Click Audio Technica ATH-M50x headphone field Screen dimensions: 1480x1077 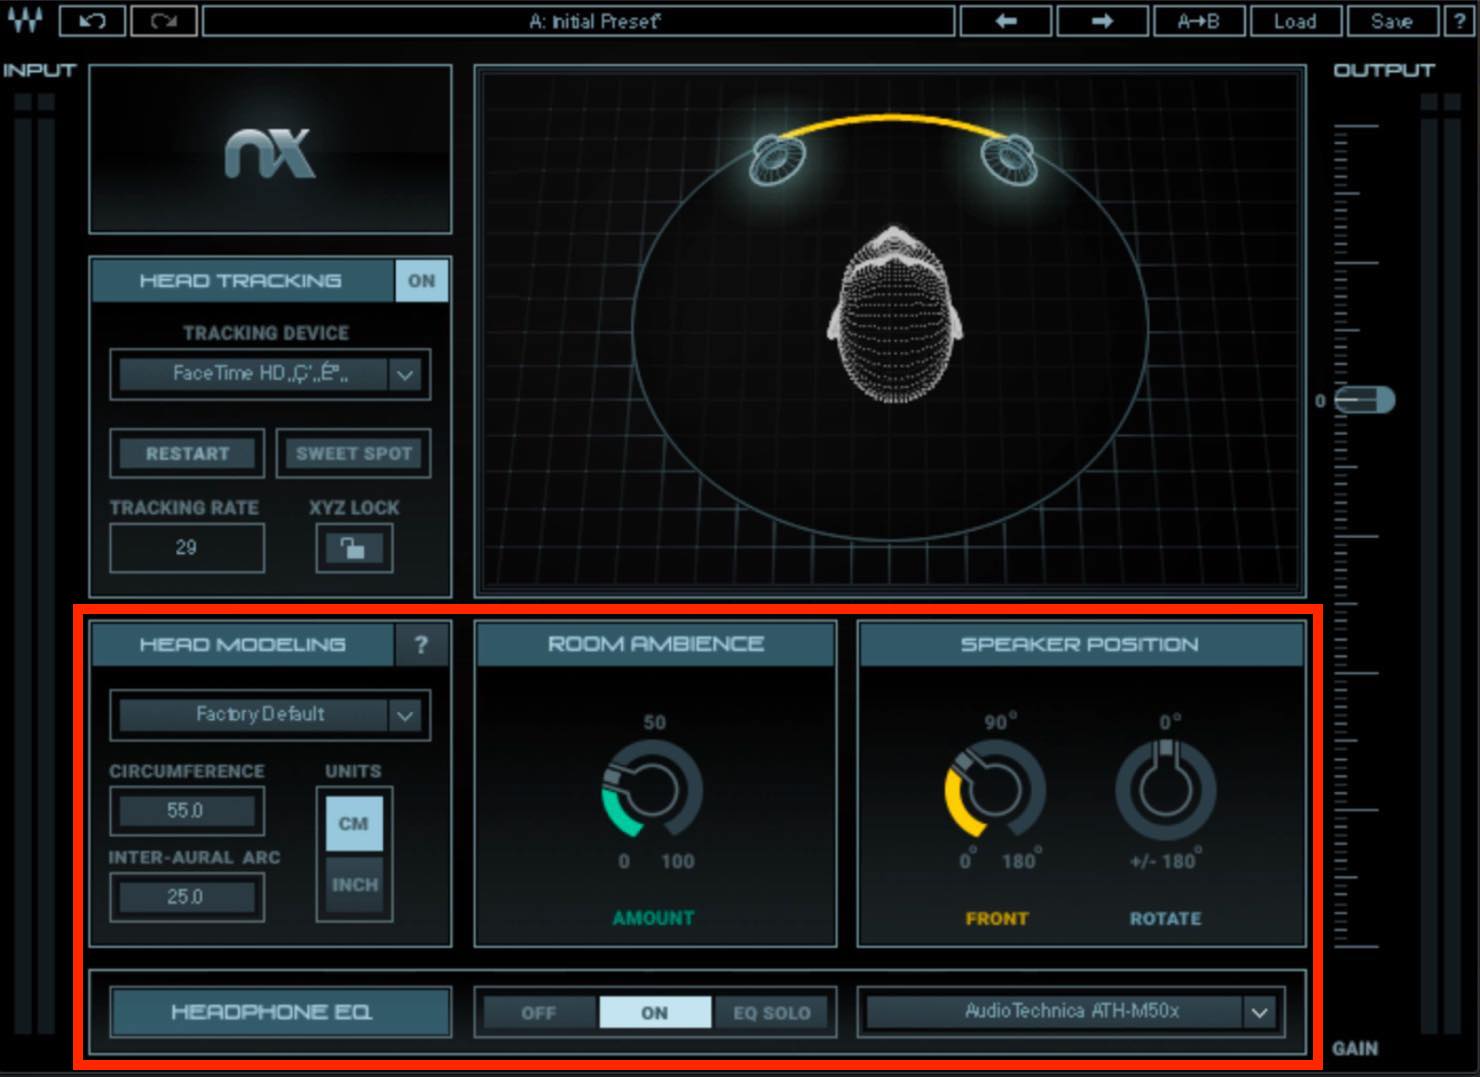[x=1054, y=1012]
